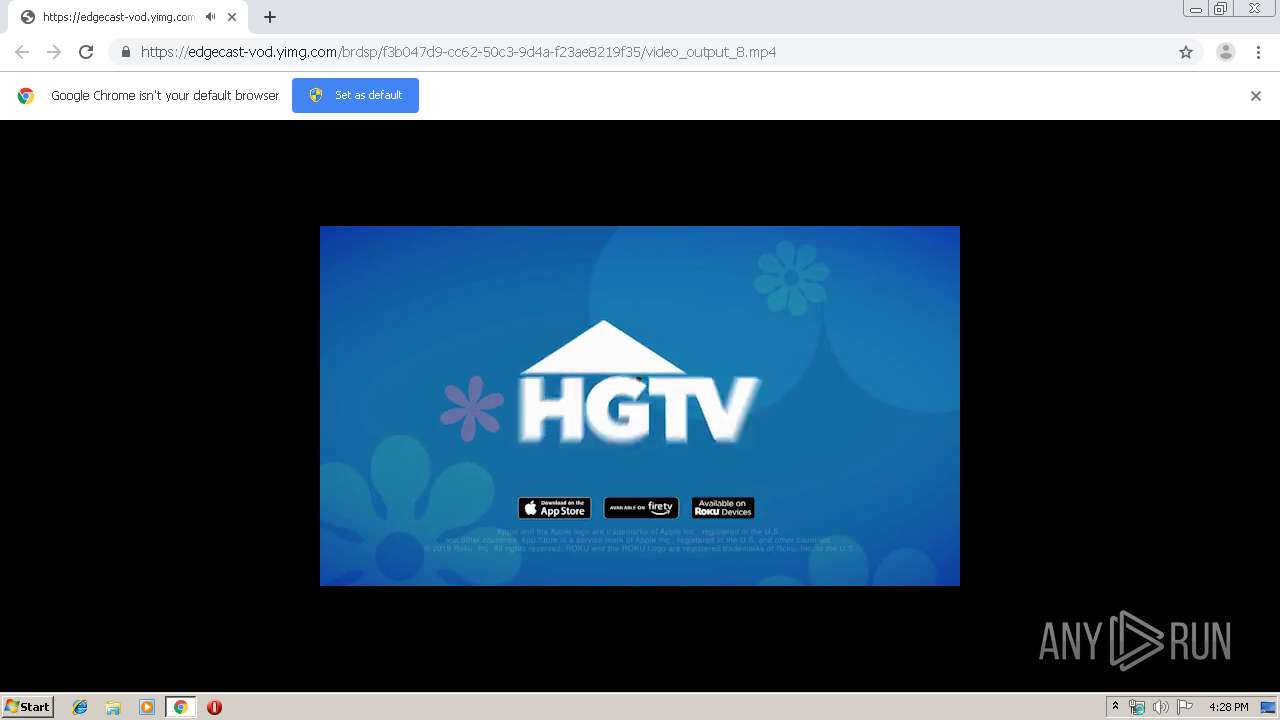Open the volume tray icon
The width and height of the screenshot is (1280, 720).
coord(1160,707)
